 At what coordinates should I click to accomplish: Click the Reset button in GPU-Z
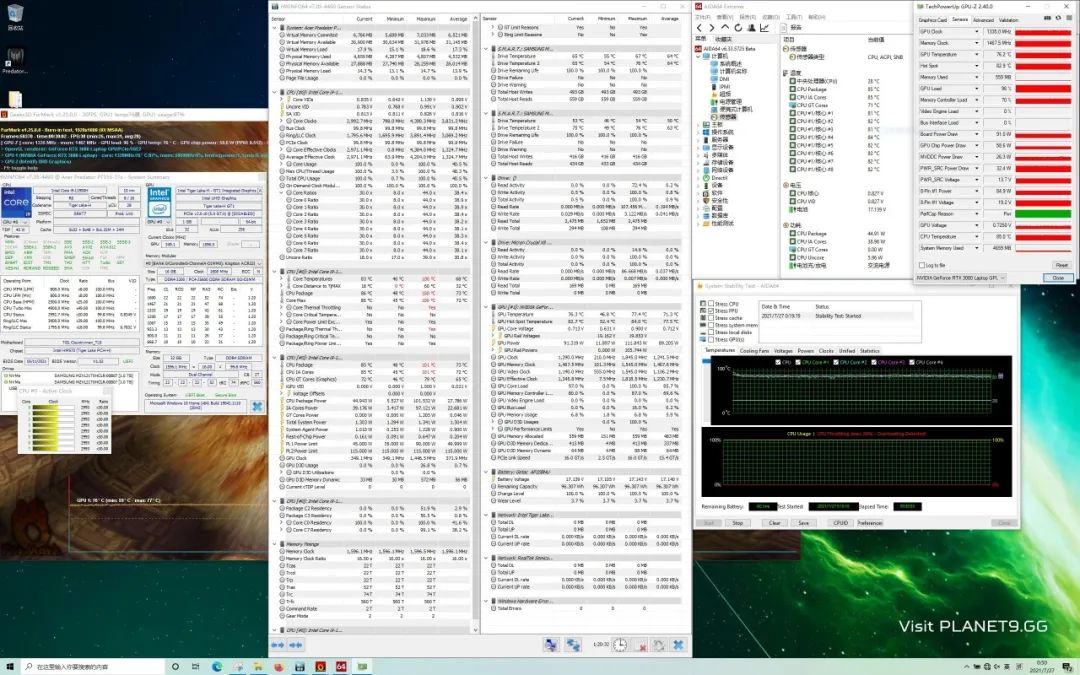(x=1060, y=265)
